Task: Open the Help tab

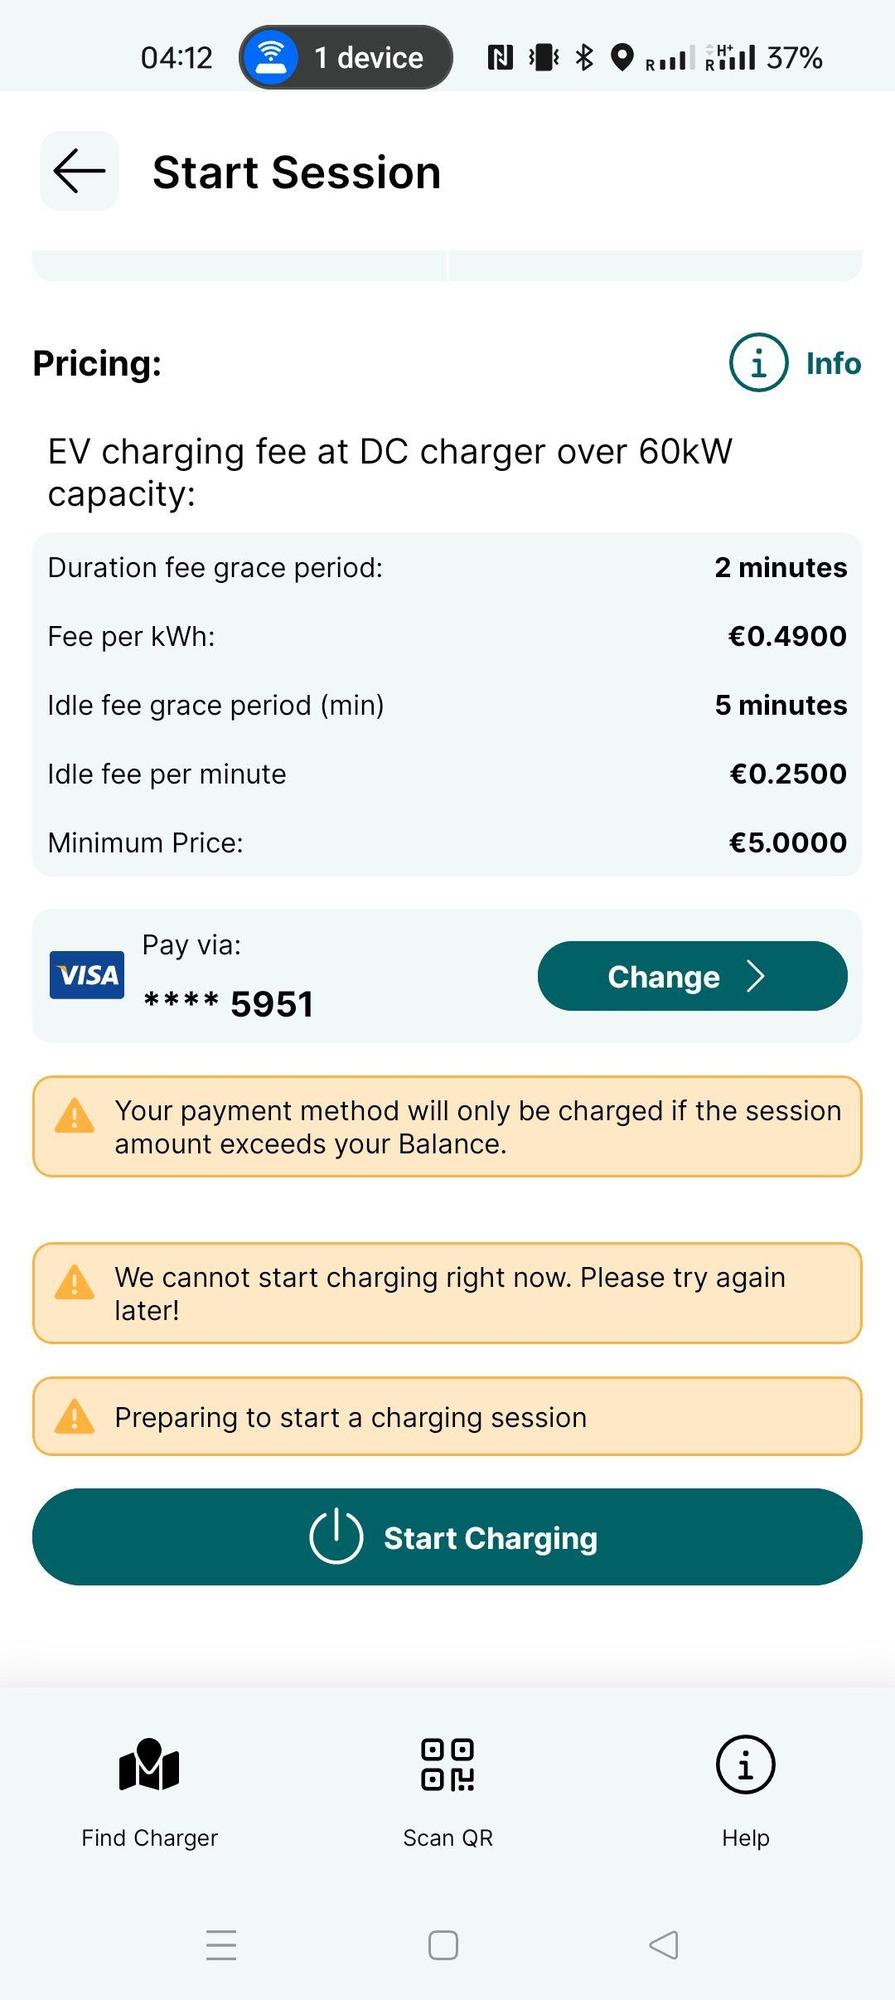Action: [745, 1792]
